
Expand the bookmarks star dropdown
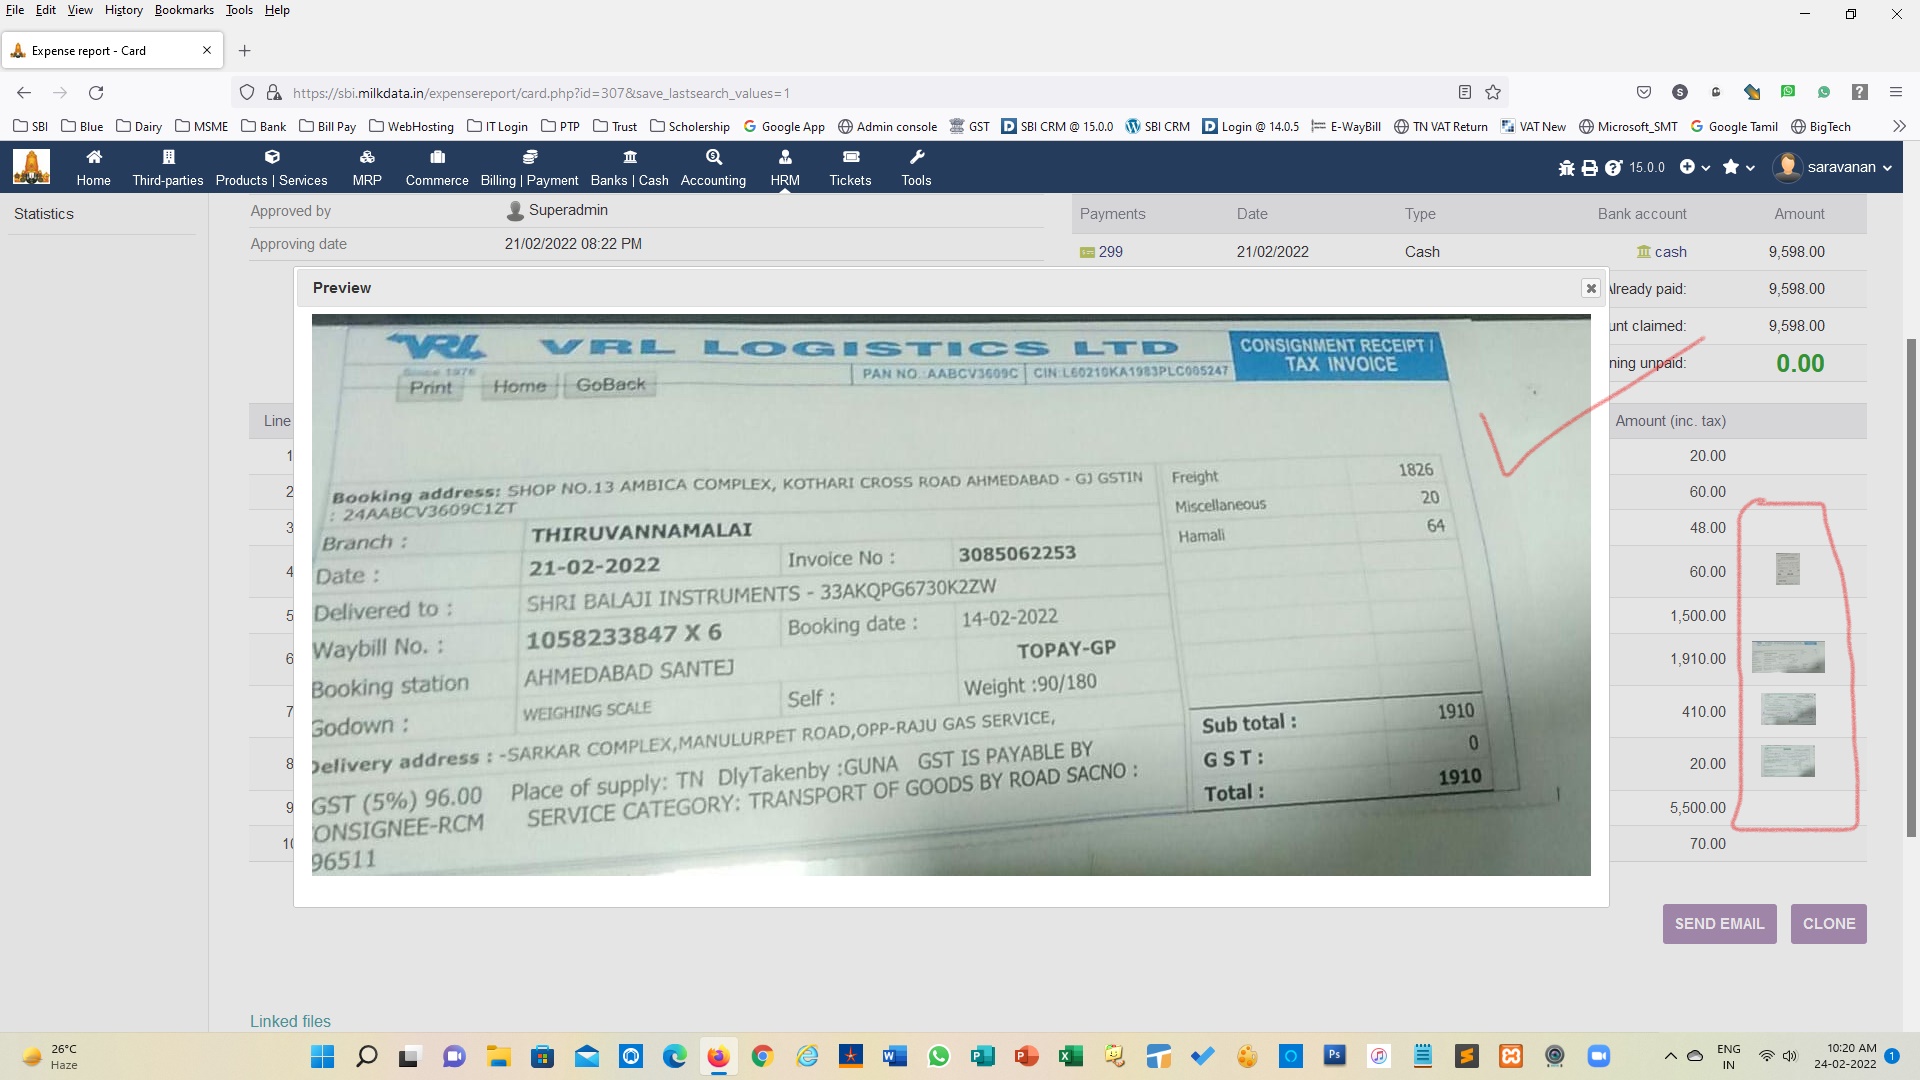pyautogui.click(x=1739, y=167)
